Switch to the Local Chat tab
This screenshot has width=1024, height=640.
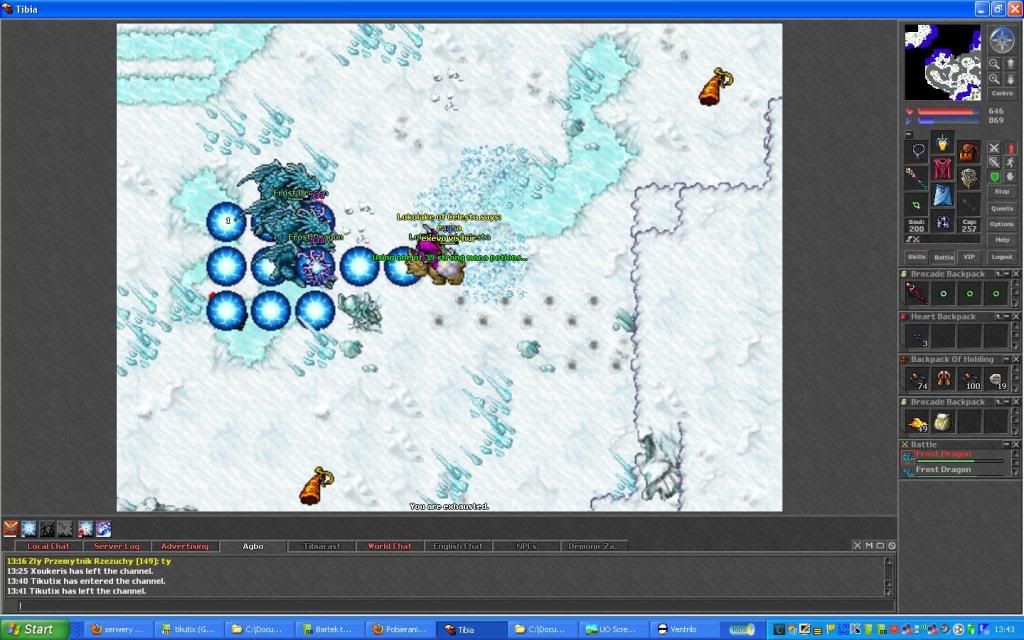click(x=48, y=546)
